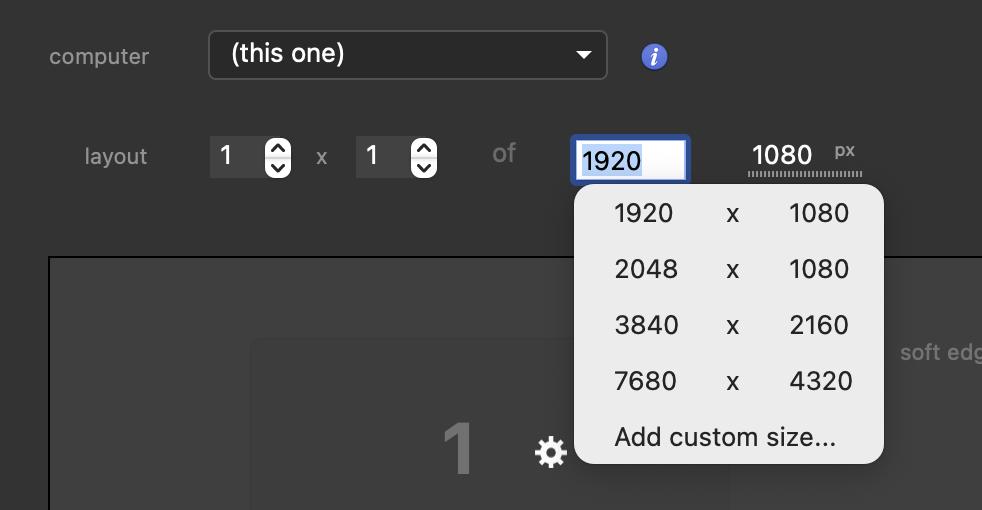982x510 pixels.
Task: Select the 7680 x 4320 resolution
Action: 729,381
